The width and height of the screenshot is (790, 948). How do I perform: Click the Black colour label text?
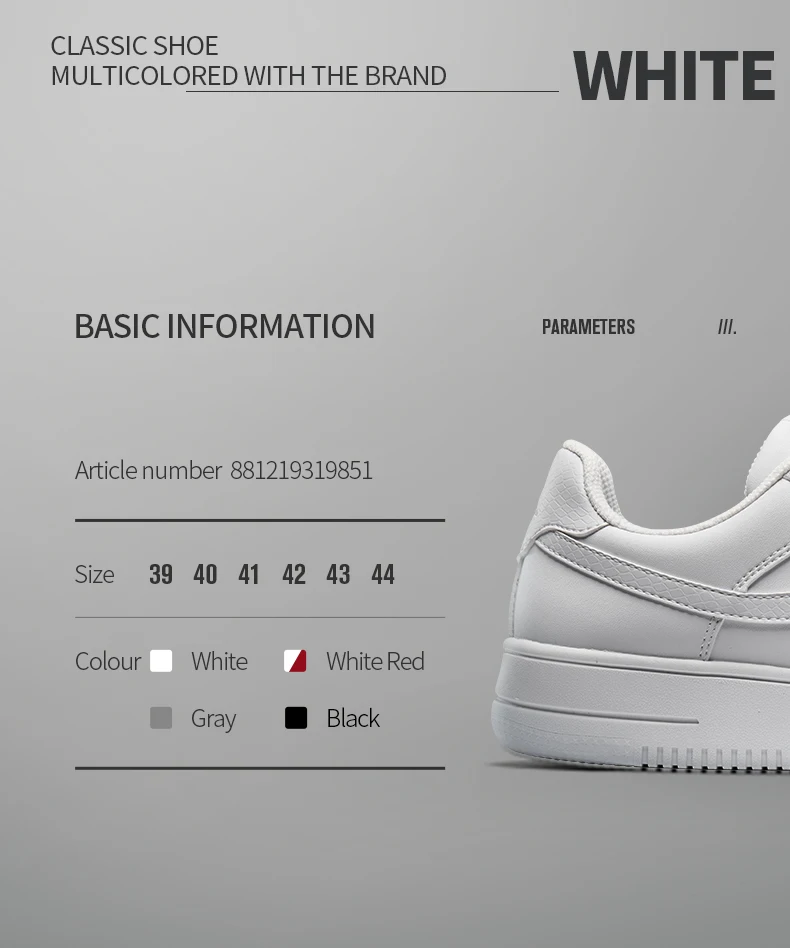(x=353, y=718)
